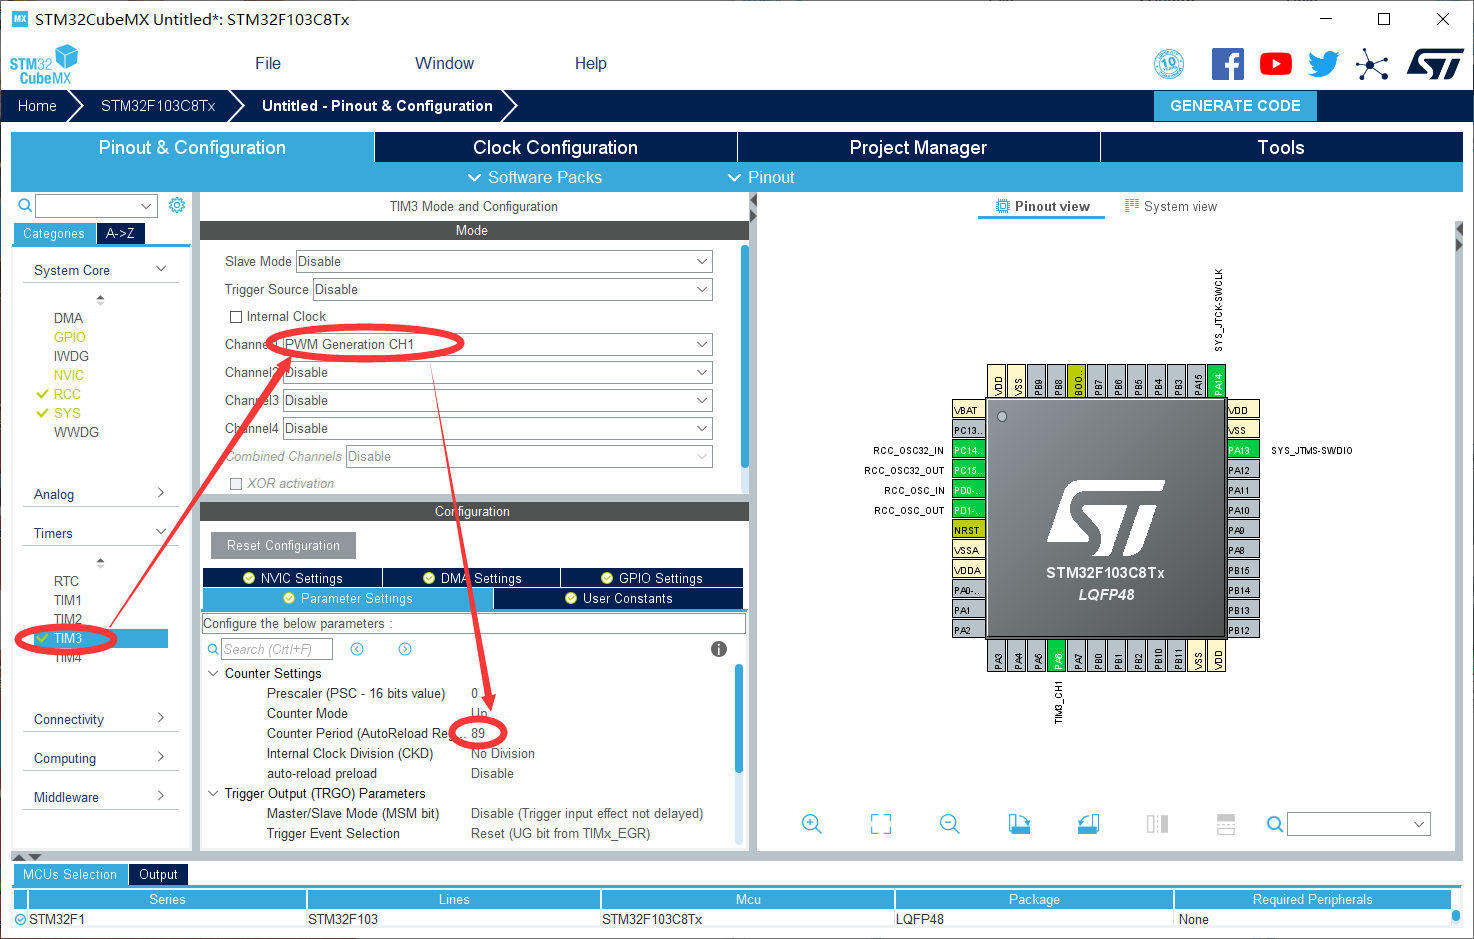
Task: Uncheck TIM3 in the Timers list
Action: (44, 638)
